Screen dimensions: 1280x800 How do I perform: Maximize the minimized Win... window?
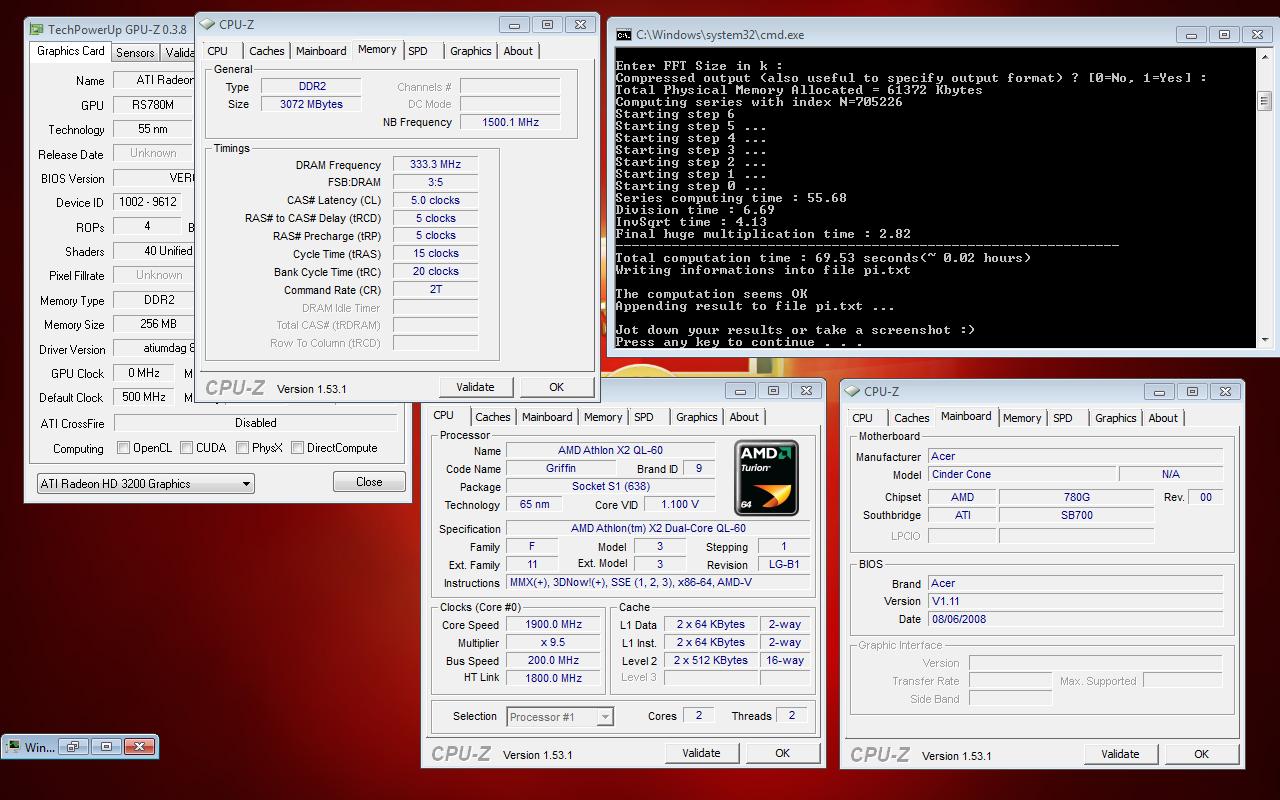click(x=106, y=746)
